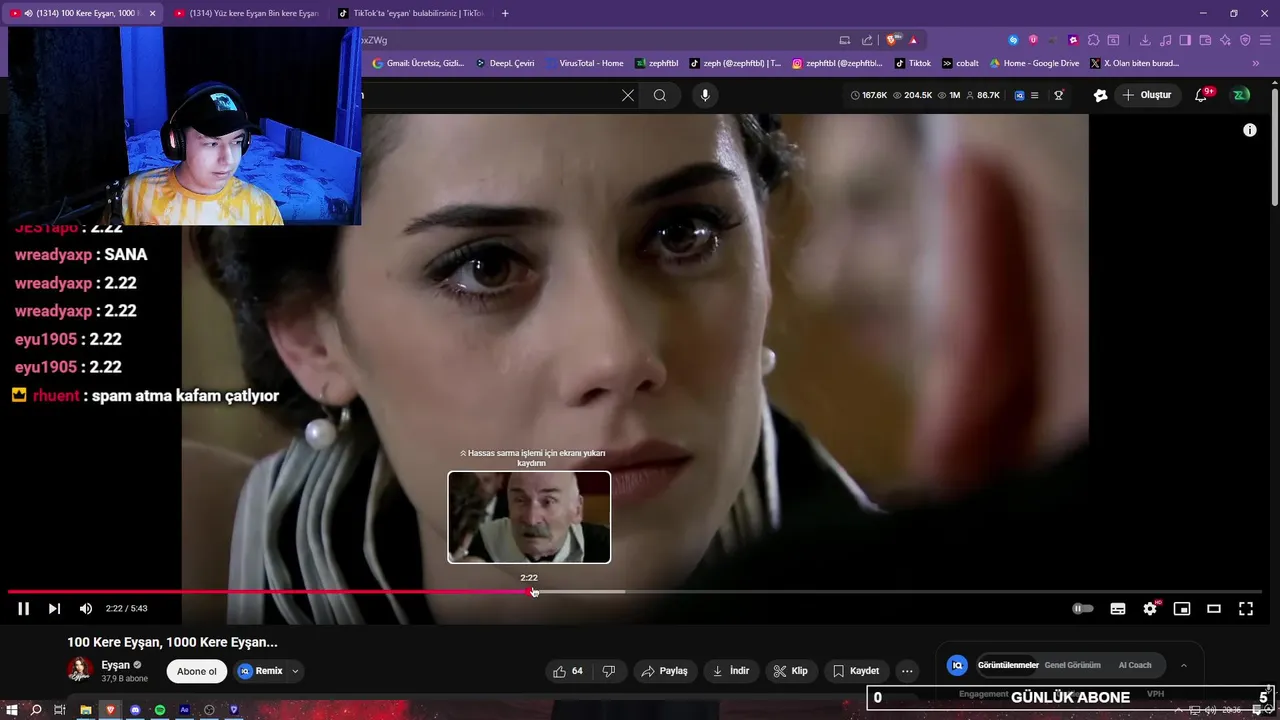Screen dimensions: 1280x720
Task: Skip to the next video
Action: 54,609
